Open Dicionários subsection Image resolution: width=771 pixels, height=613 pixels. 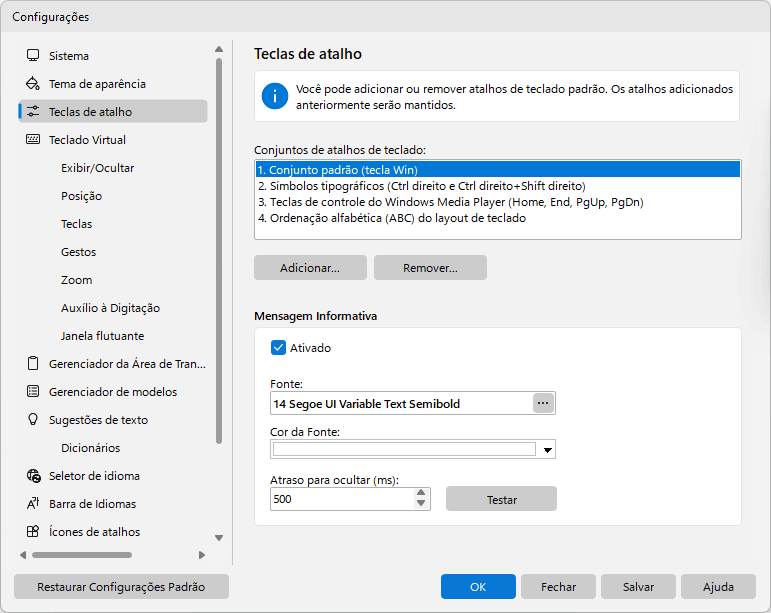tap(90, 448)
